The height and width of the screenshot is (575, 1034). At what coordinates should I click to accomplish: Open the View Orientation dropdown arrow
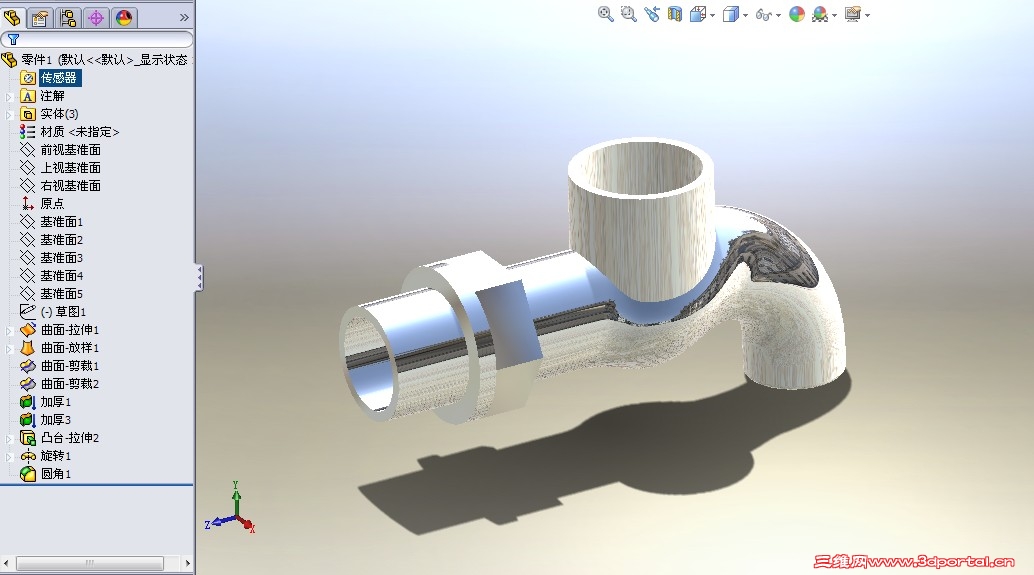[x=712, y=15]
